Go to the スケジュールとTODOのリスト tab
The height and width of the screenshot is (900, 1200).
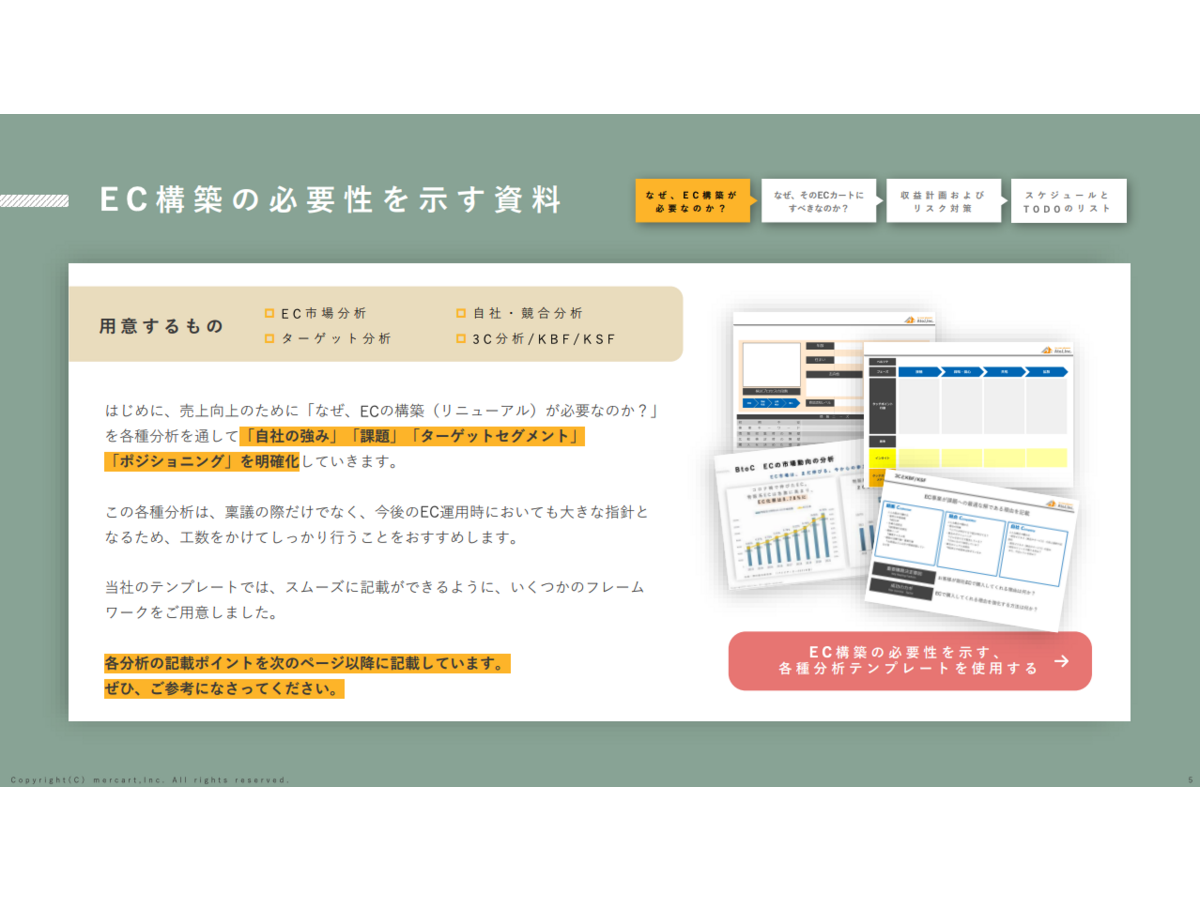(x=1067, y=201)
